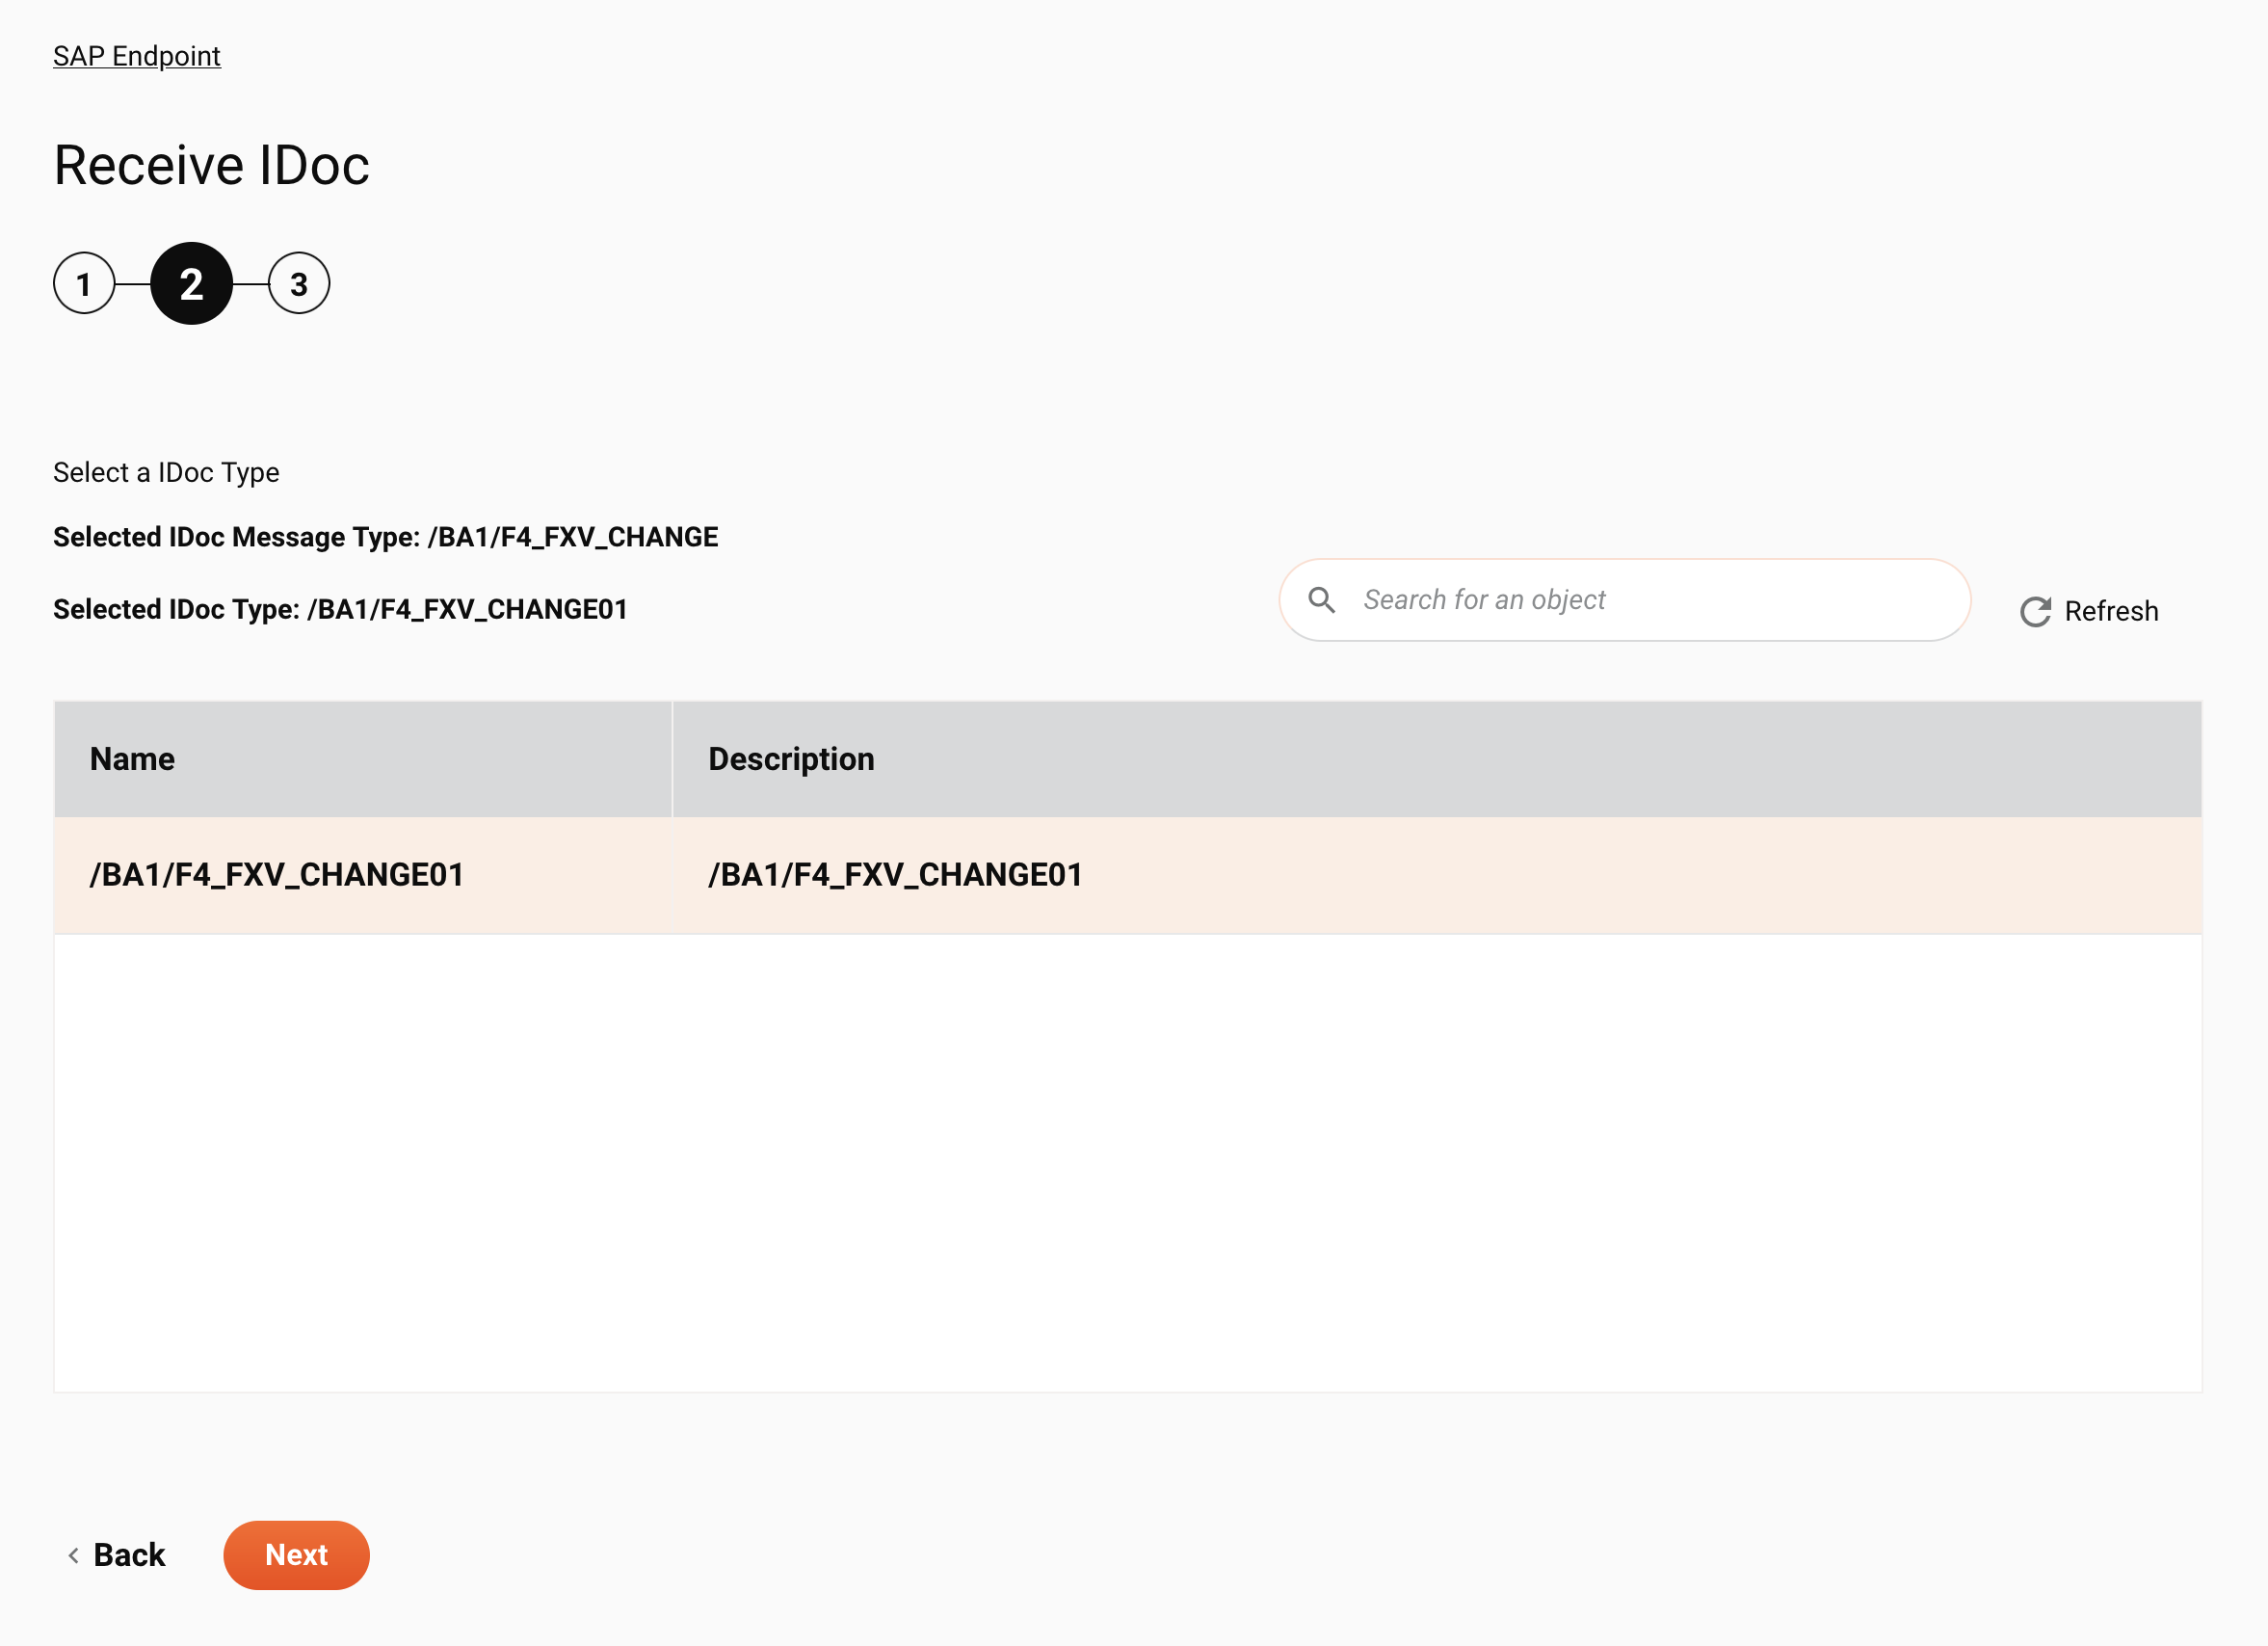Click the Next button to proceed

296,1554
